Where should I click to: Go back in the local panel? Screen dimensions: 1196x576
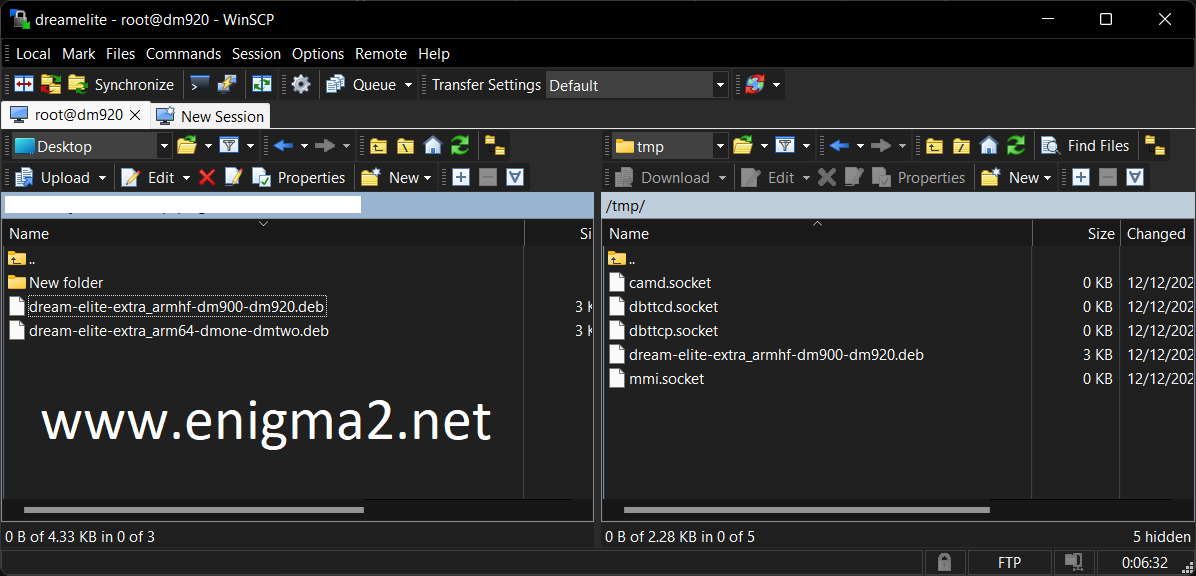pos(284,146)
